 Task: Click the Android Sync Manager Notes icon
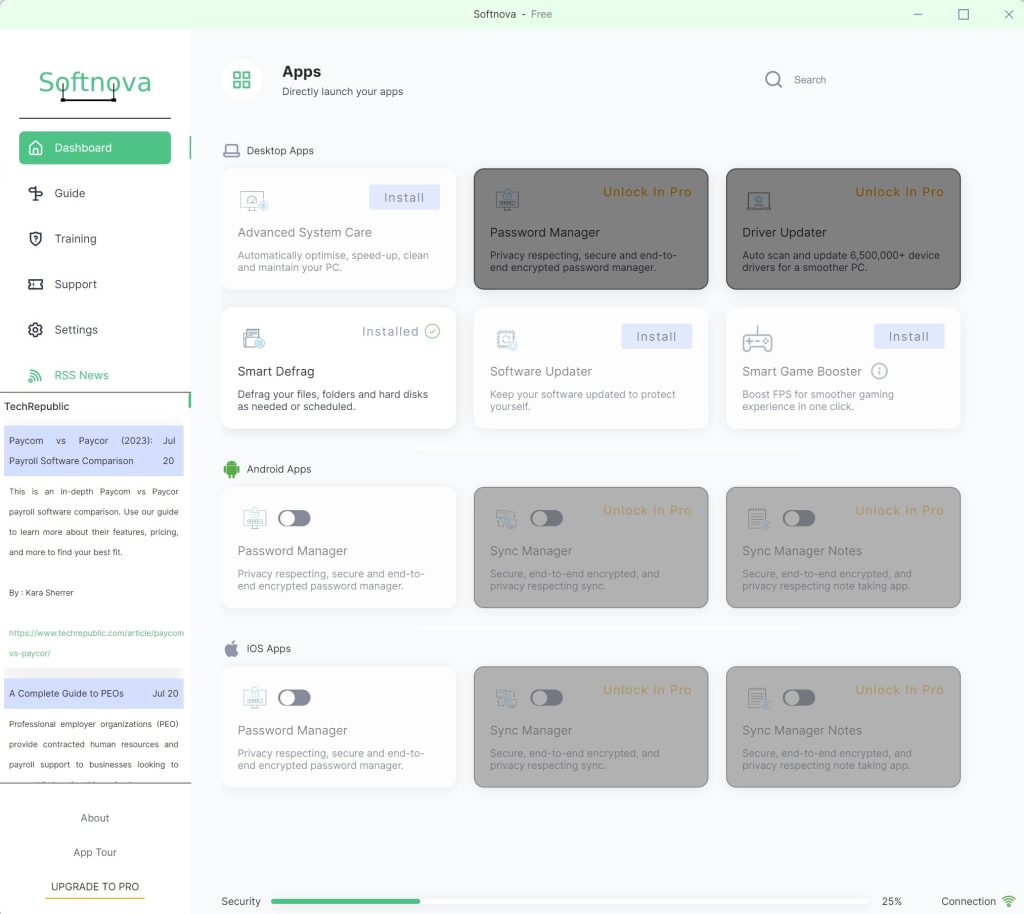pyautogui.click(x=758, y=519)
